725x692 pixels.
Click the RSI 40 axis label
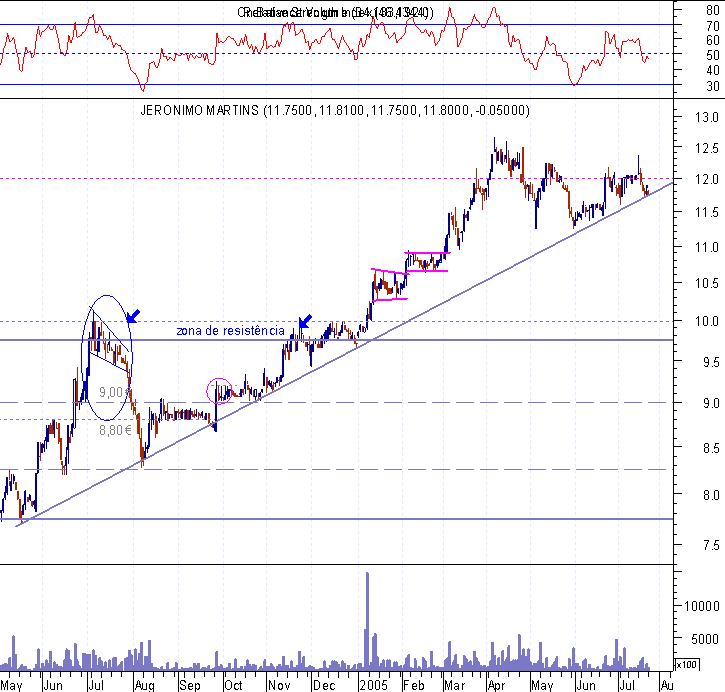click(x=713, y=70)
